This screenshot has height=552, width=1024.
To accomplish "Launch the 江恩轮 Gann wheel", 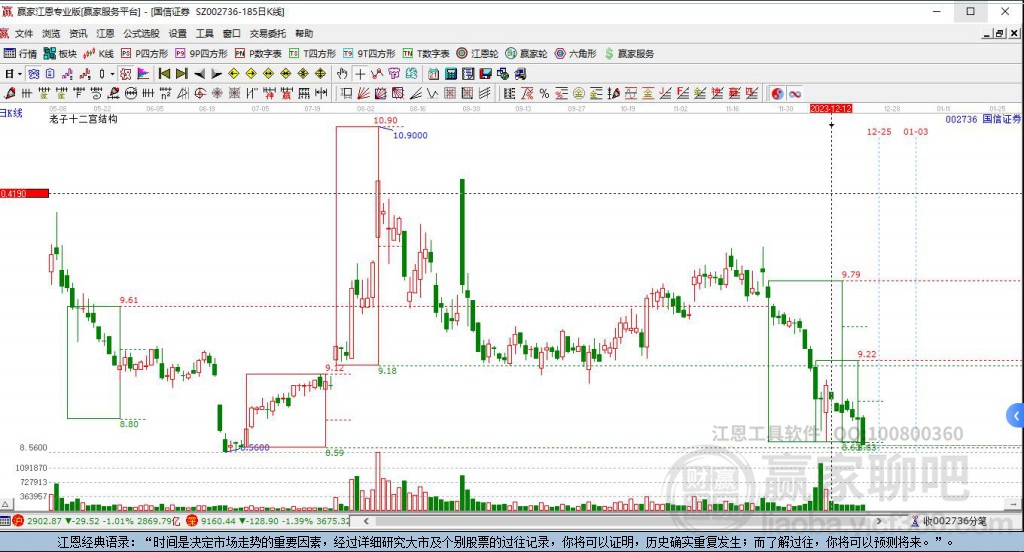I will (477, 54).
